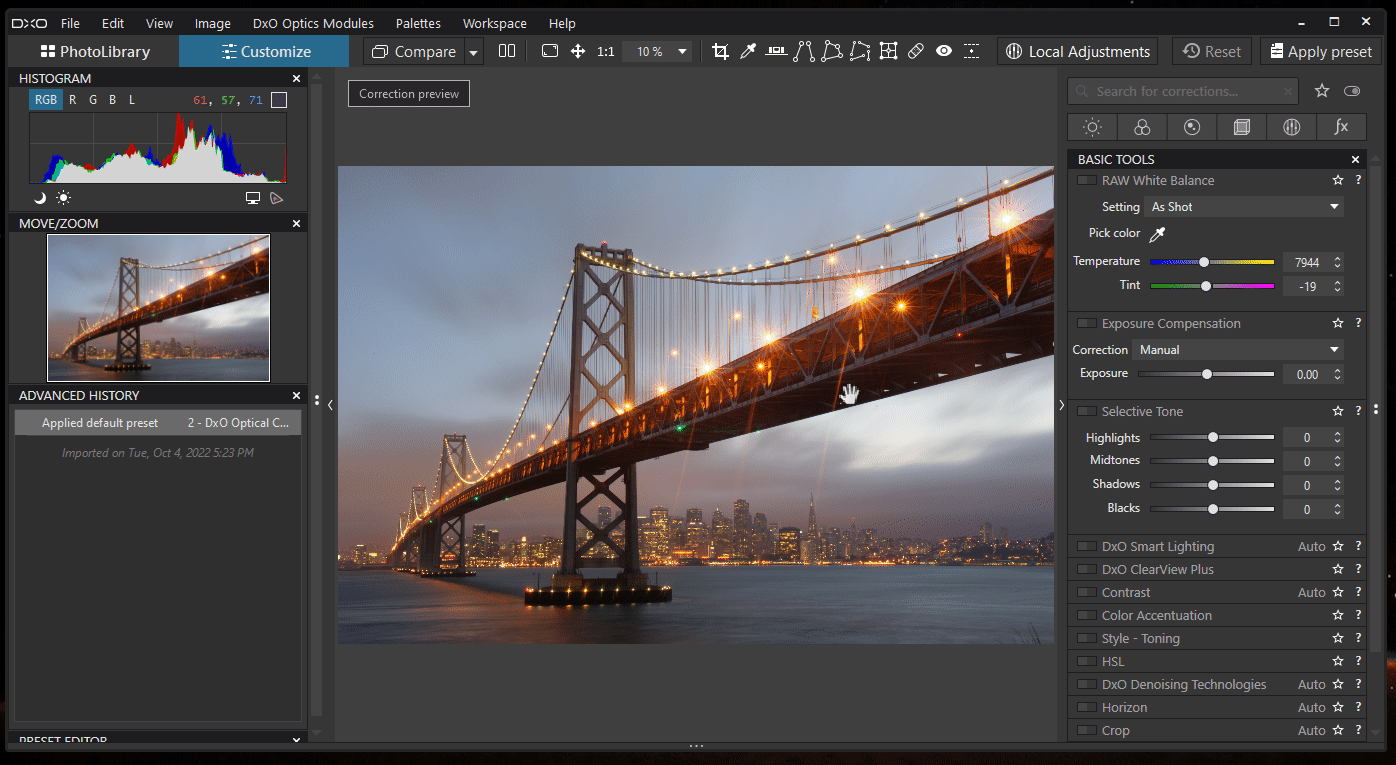This screenshot has width=1396, height=765.
Task: Set zoom to 1:1
Action: tap(606, 51)
